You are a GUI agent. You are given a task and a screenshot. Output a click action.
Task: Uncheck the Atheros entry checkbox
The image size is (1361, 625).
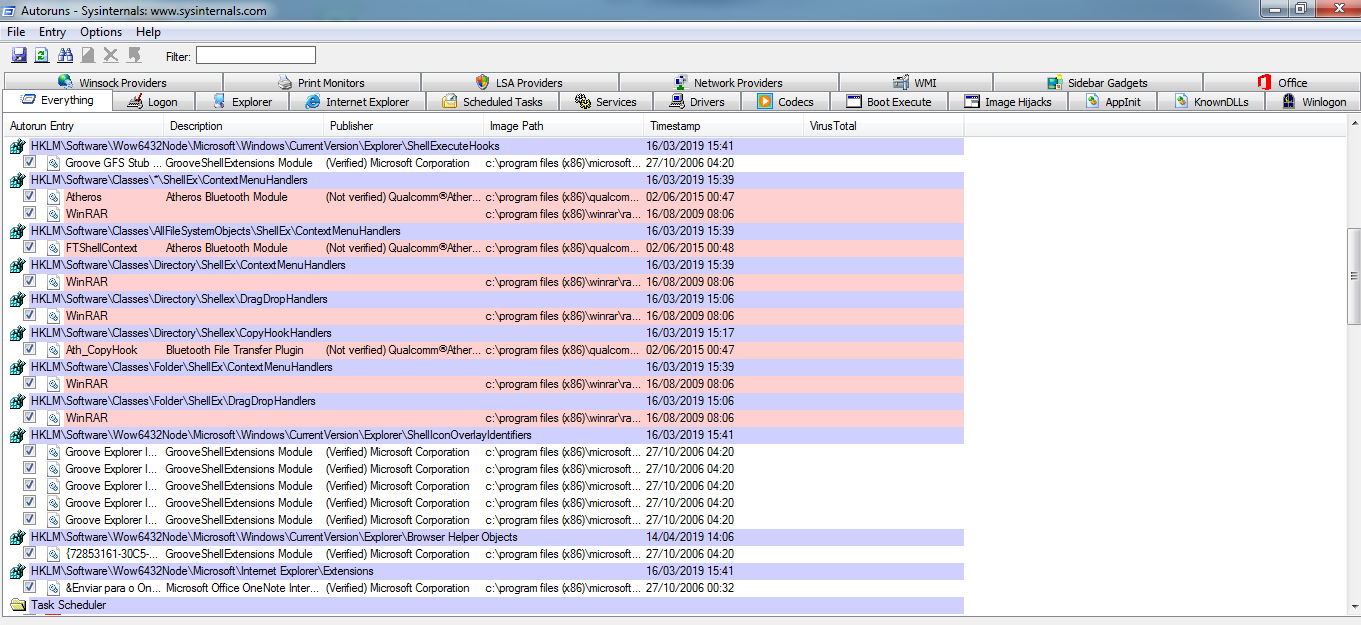coord(30,197)
